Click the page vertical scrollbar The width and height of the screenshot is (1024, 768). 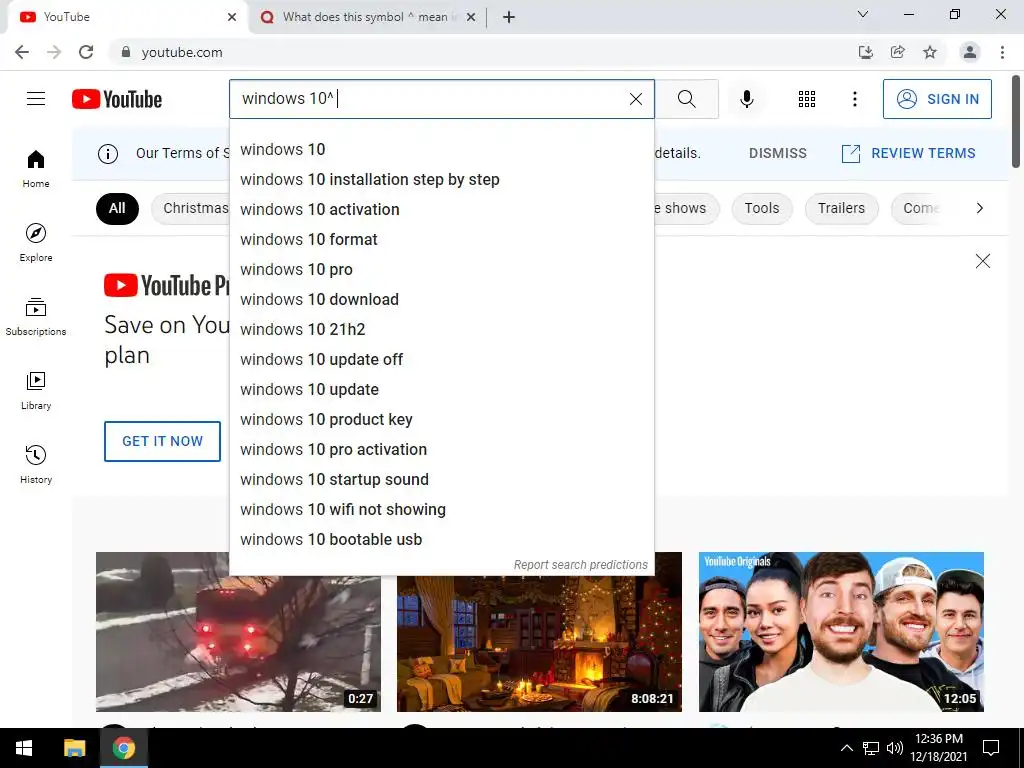1016,122
